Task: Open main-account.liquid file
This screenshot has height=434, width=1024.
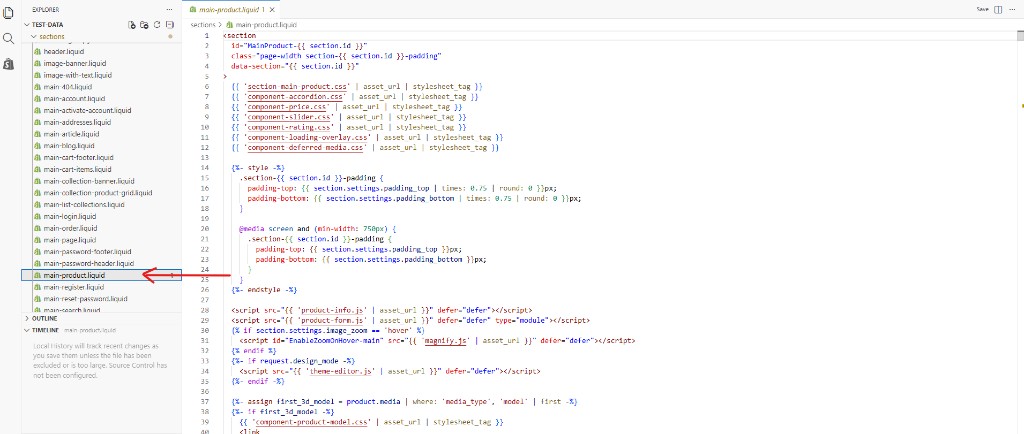Action: [74, 99]
